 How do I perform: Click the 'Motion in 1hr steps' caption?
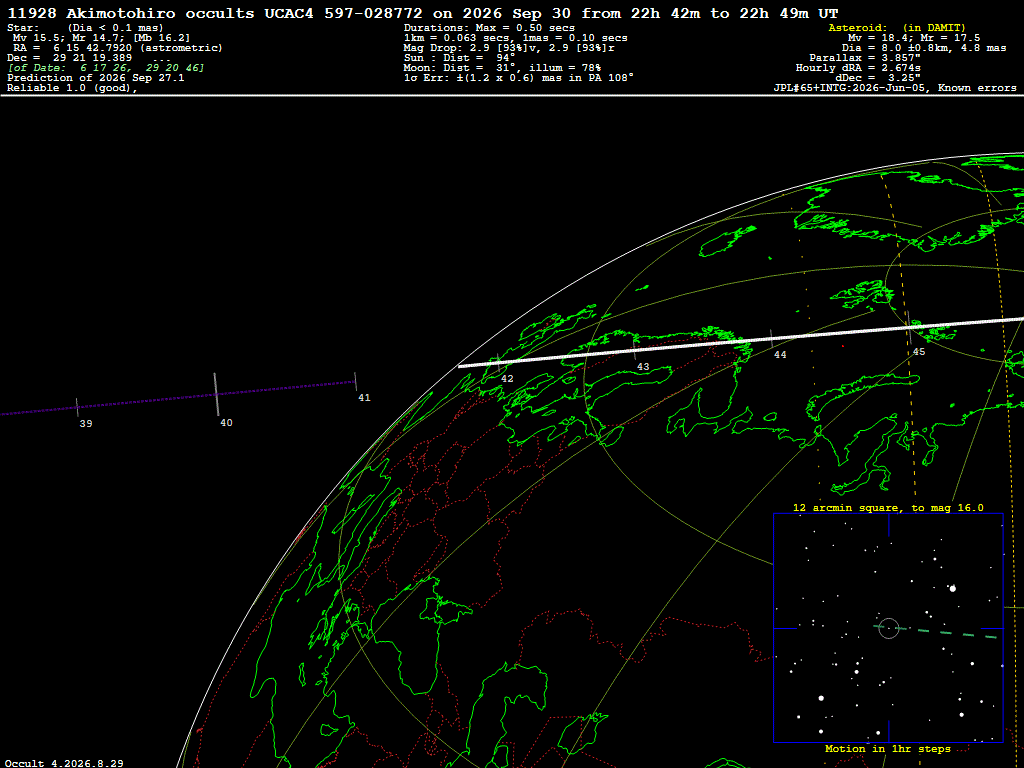pyautogui.click(x=888, y=748)
